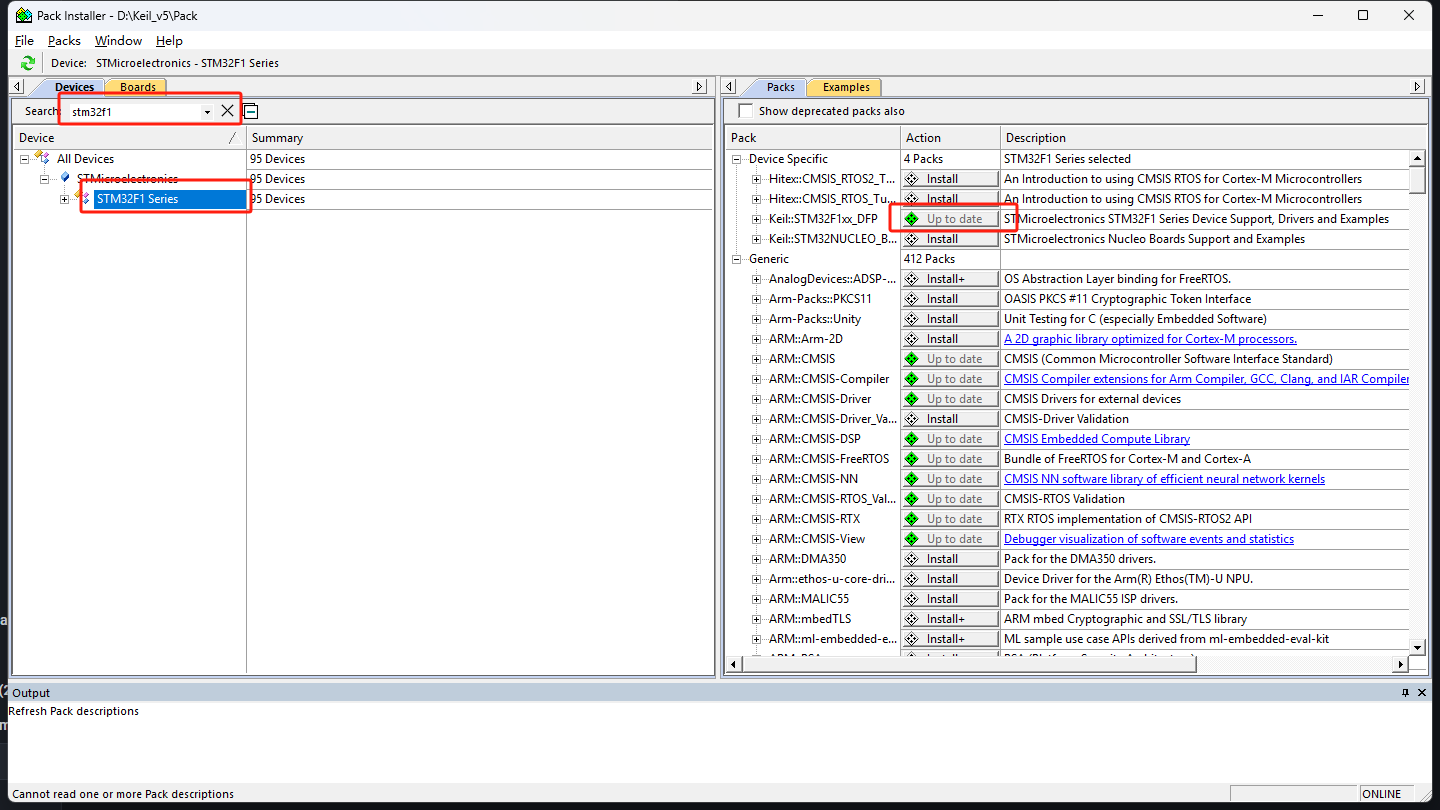Click into the stm32f1 search field
This screenshot has width=1440, height=810.
click(133, 112)
